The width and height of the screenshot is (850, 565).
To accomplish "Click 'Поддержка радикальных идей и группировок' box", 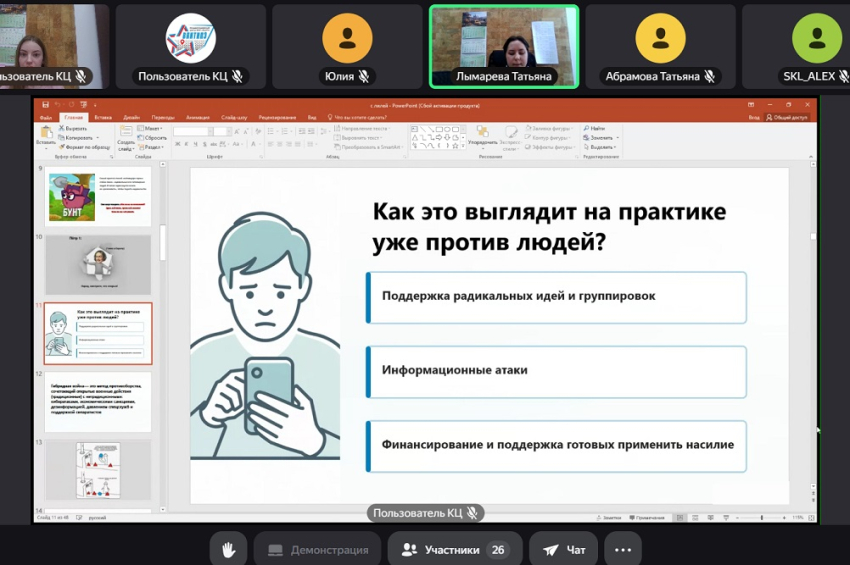I will [x=556, y=298].
